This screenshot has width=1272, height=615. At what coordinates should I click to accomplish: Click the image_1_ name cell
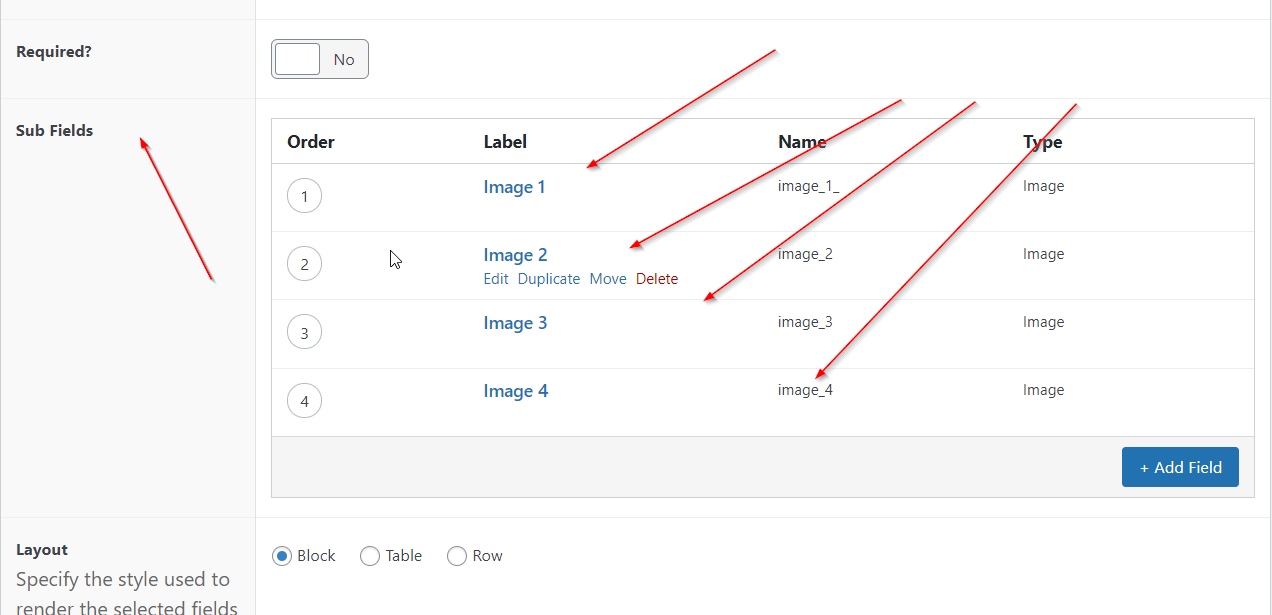[808, 186]
